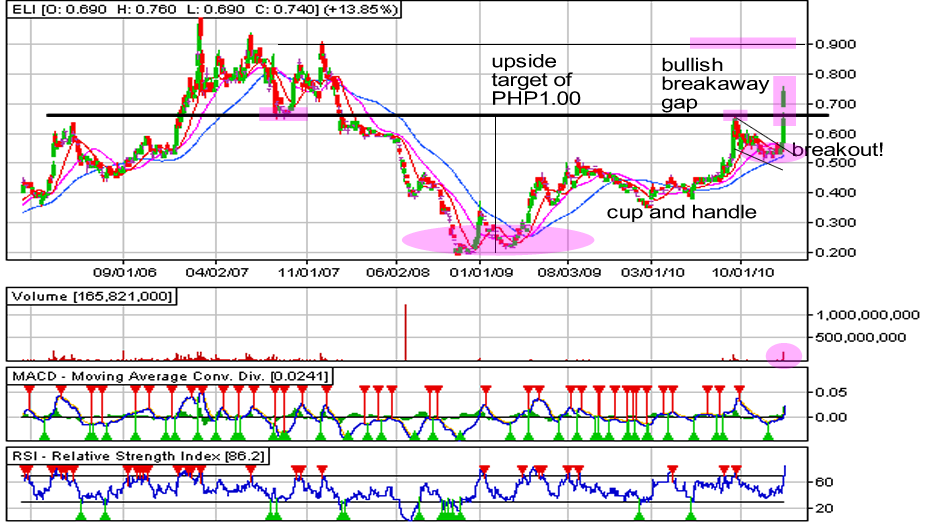Select the 'bullish breakaway gap' annotation text
The image size is (925, 525).
[x=715, y=83]
